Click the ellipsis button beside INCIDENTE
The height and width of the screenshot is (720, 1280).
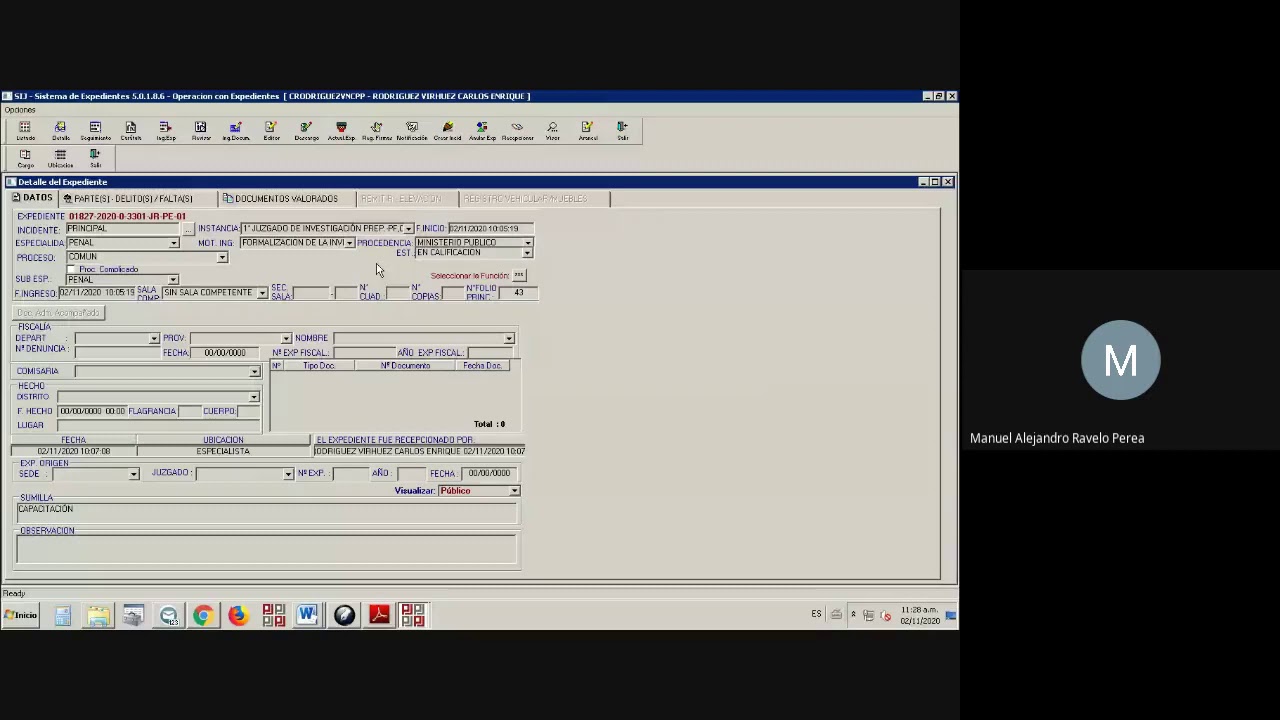pos(187,230)
